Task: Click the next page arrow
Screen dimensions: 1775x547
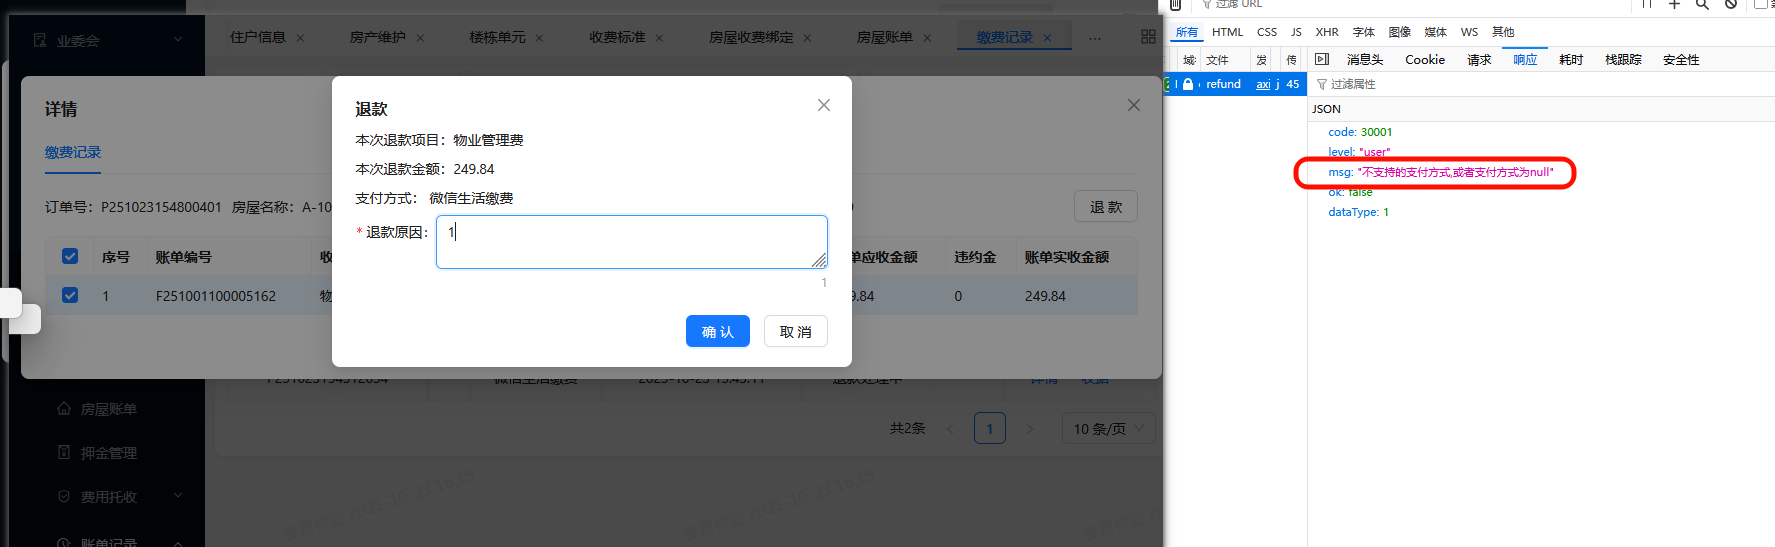Action: 1030,429
